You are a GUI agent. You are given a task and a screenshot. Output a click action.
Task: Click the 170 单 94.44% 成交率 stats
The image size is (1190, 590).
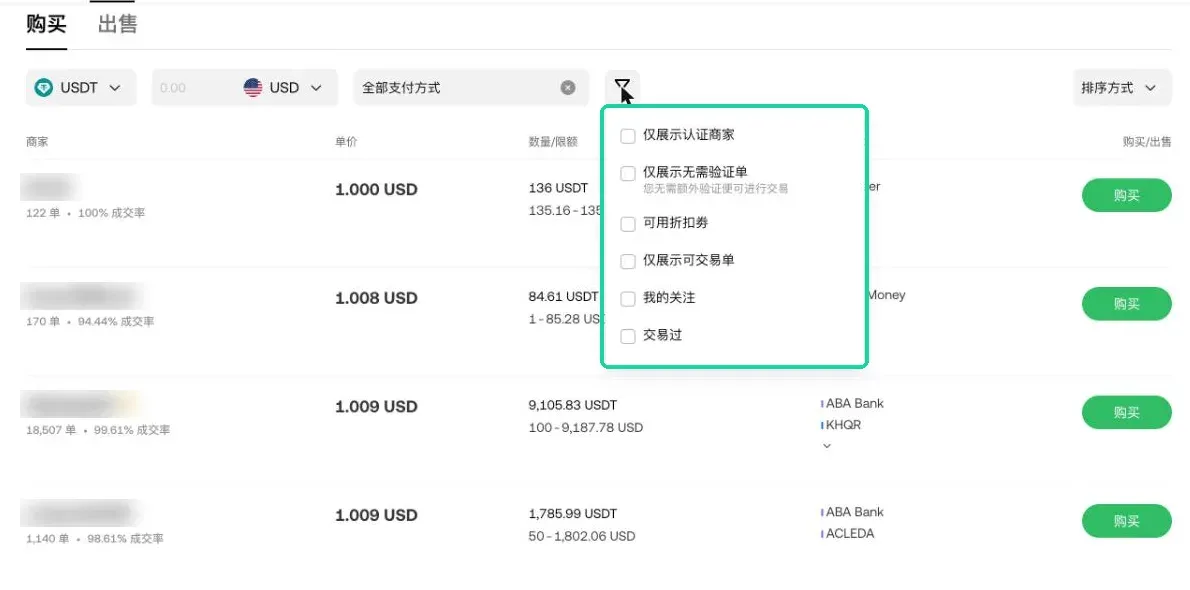point(90,322)
